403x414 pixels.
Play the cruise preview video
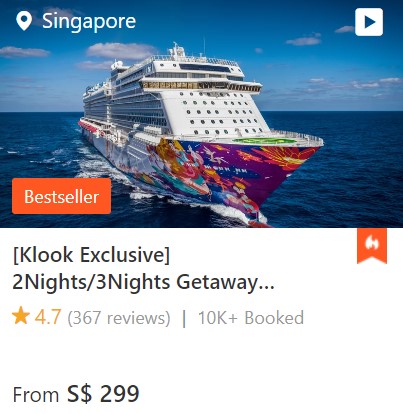[369, 22]
